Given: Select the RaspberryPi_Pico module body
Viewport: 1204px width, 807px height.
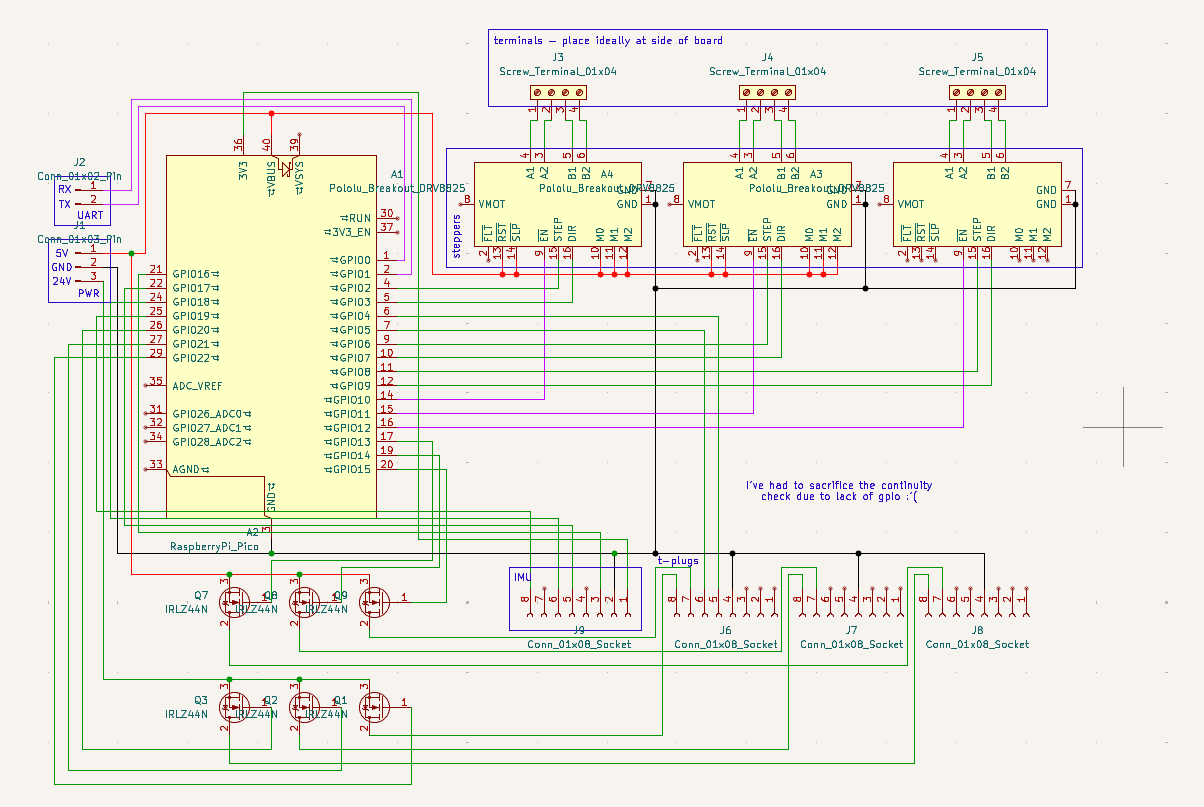Looking at the screenshot, I should (x=271, y=336).
